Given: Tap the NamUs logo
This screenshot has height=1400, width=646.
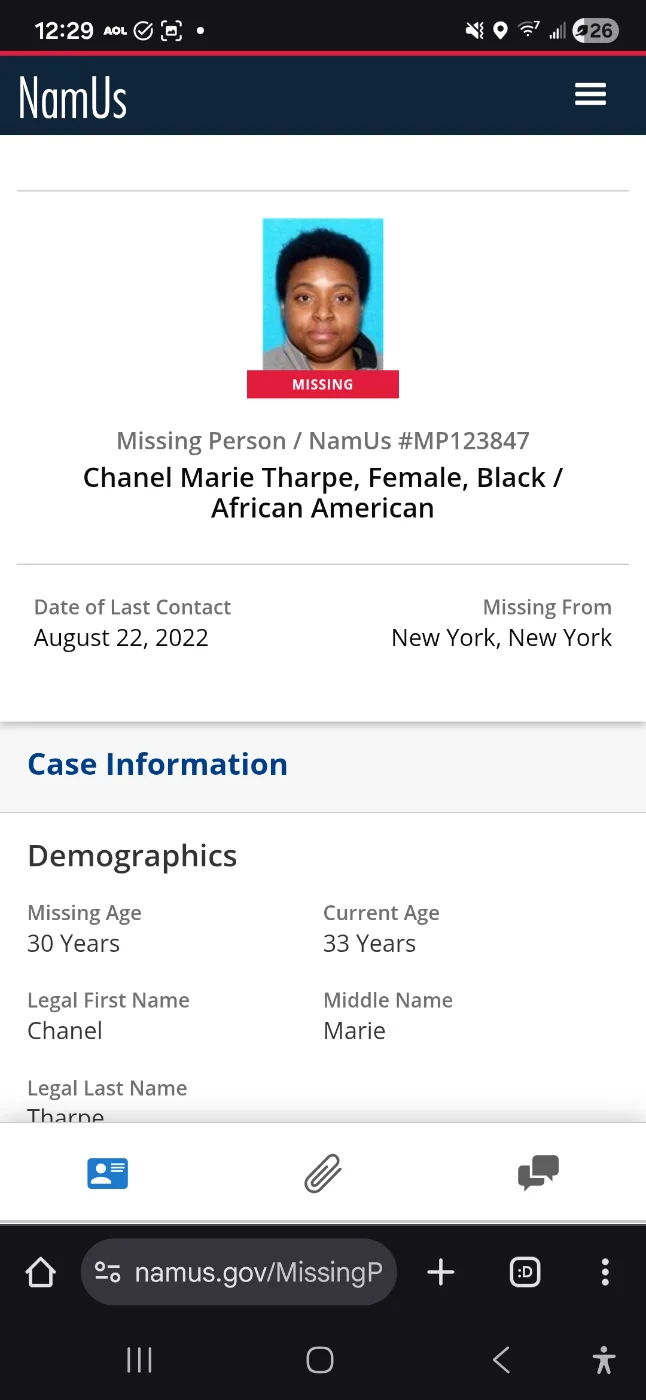Looking at the screenshot, I should (x=73, y=97).
